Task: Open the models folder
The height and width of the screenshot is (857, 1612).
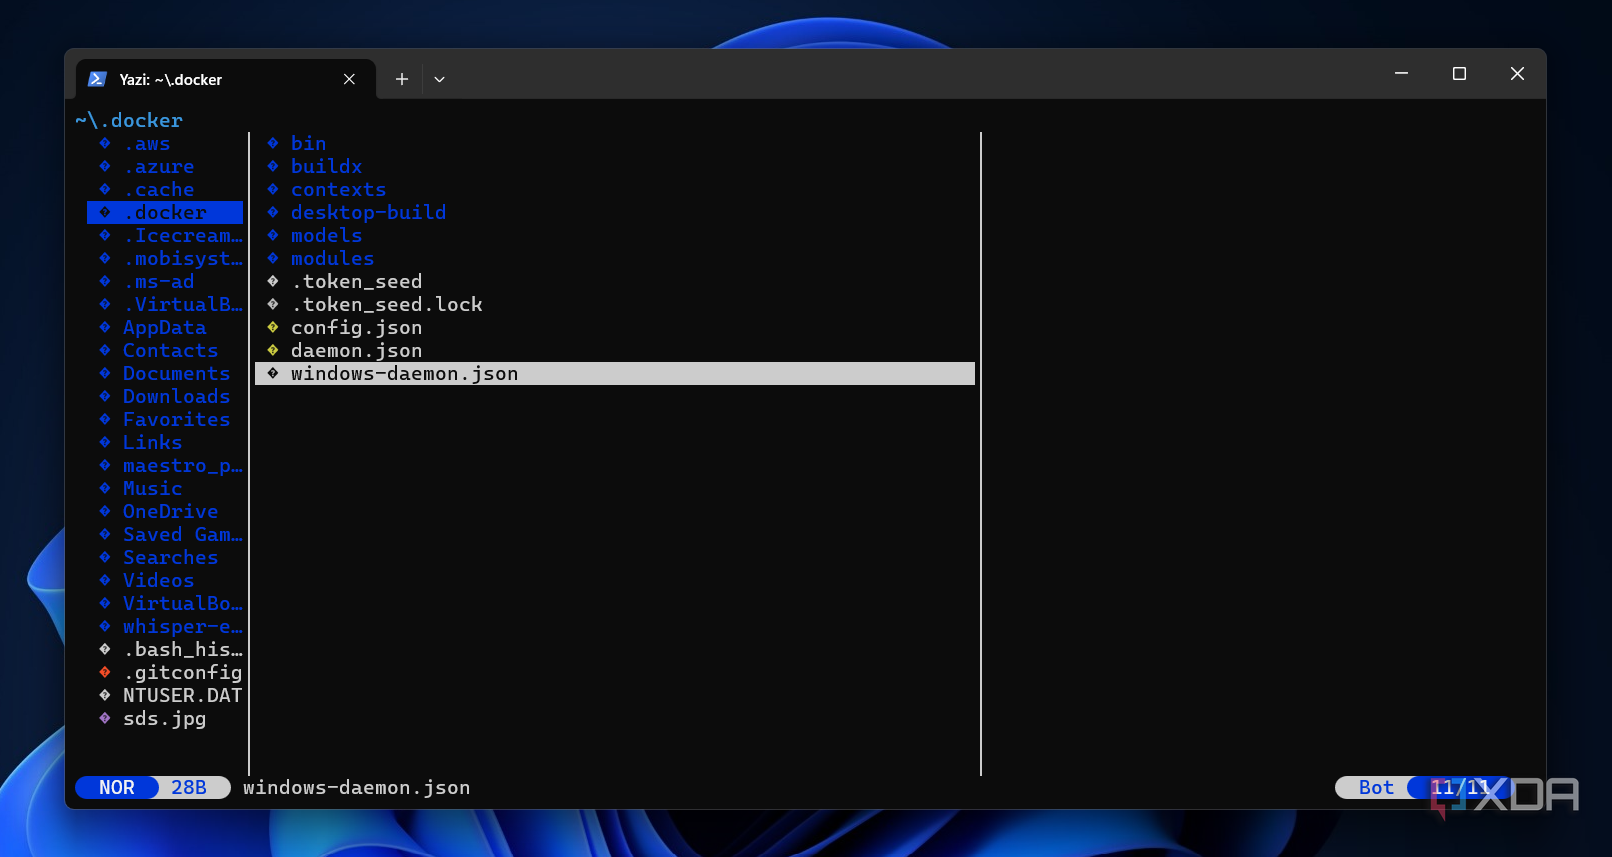Action: pyautogui.click(x=327, y=236)
